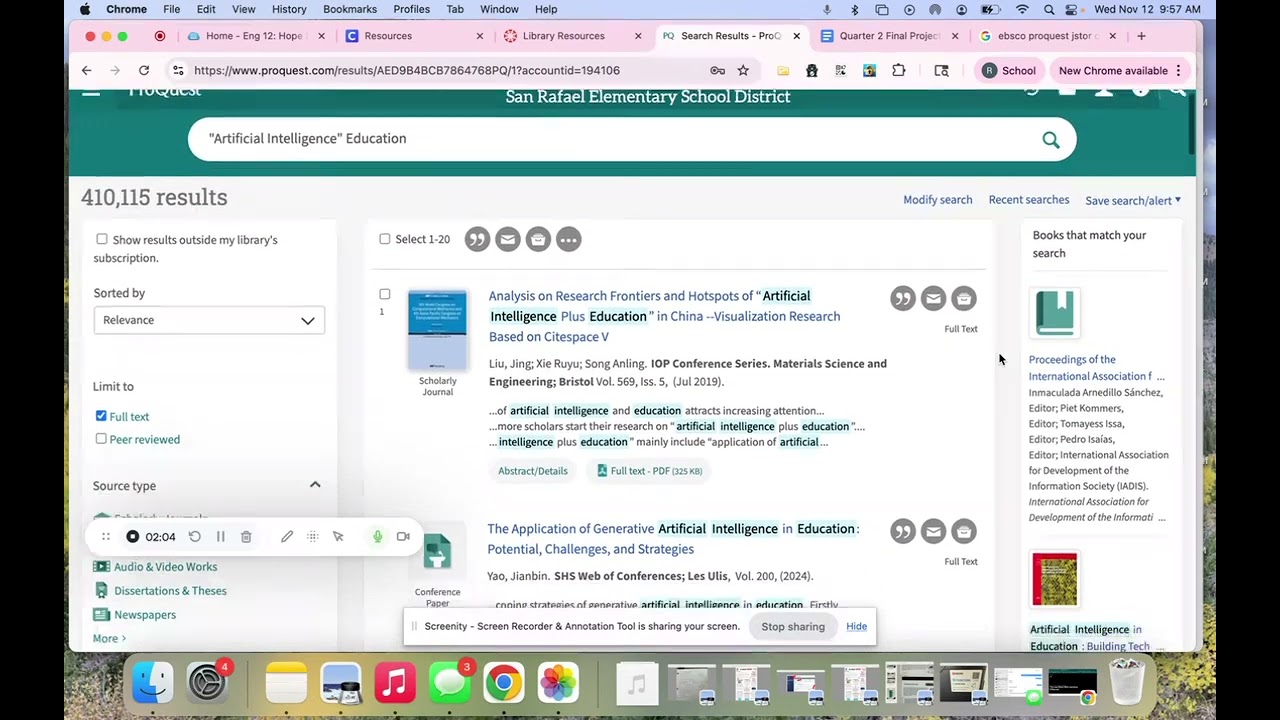Restart the Screenity recording
This screenshot has height=720, width=1280.
tap(195, 537)
